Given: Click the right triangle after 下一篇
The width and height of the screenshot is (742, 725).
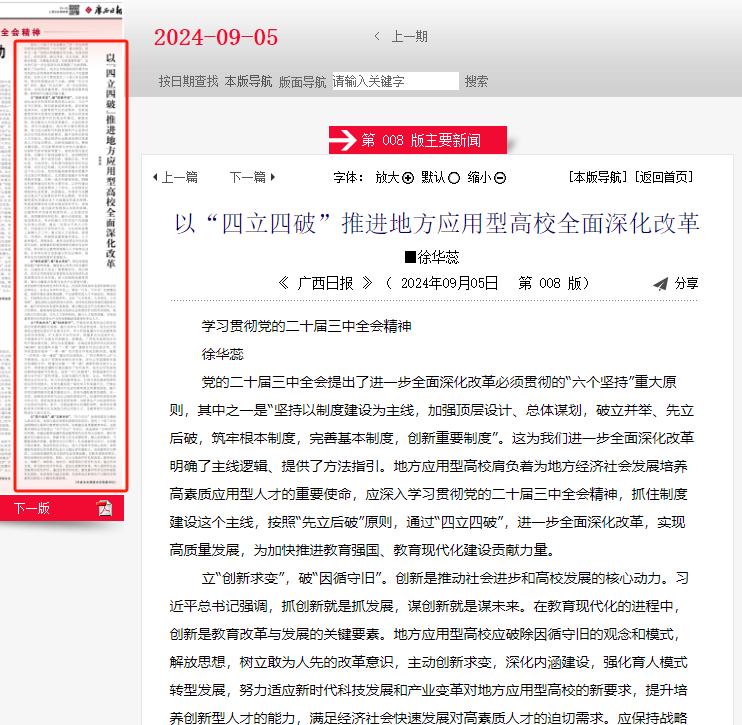Looking at the screenshot, I should point(273,178).
